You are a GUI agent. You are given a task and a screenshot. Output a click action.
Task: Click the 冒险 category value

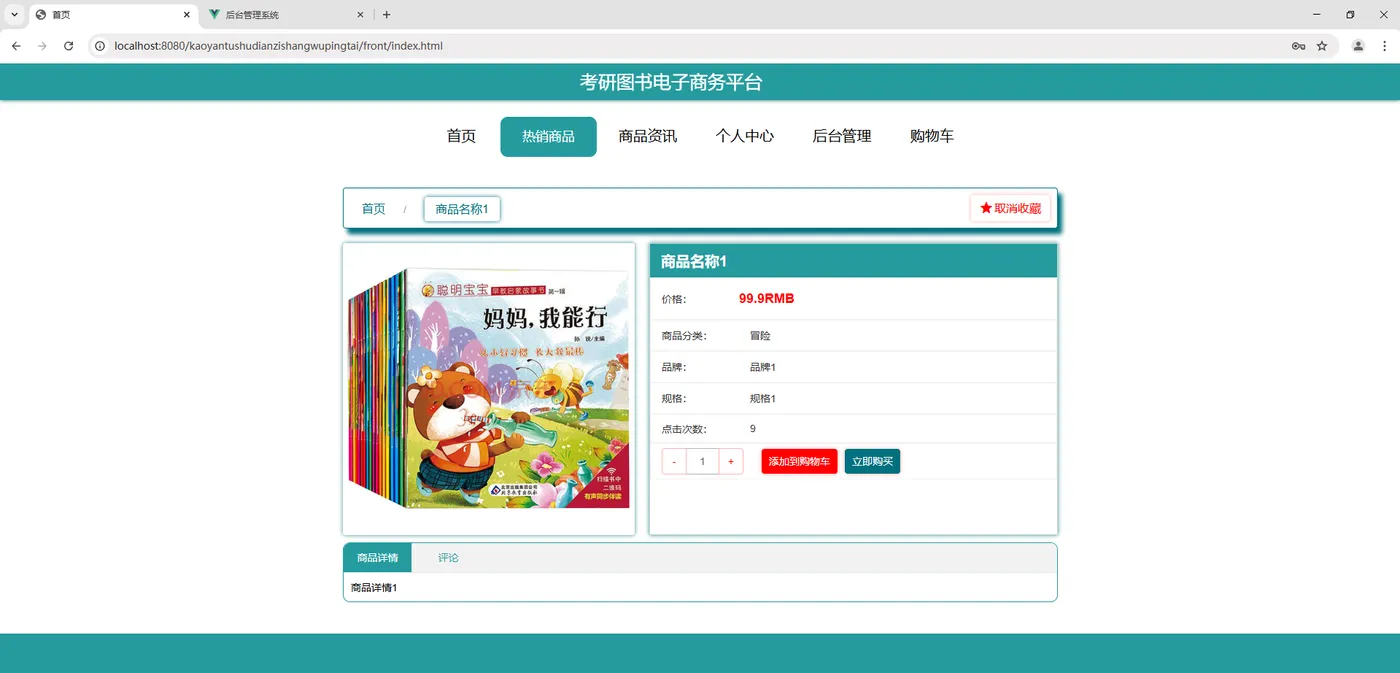pyautogui.click(x=760, y=336)
